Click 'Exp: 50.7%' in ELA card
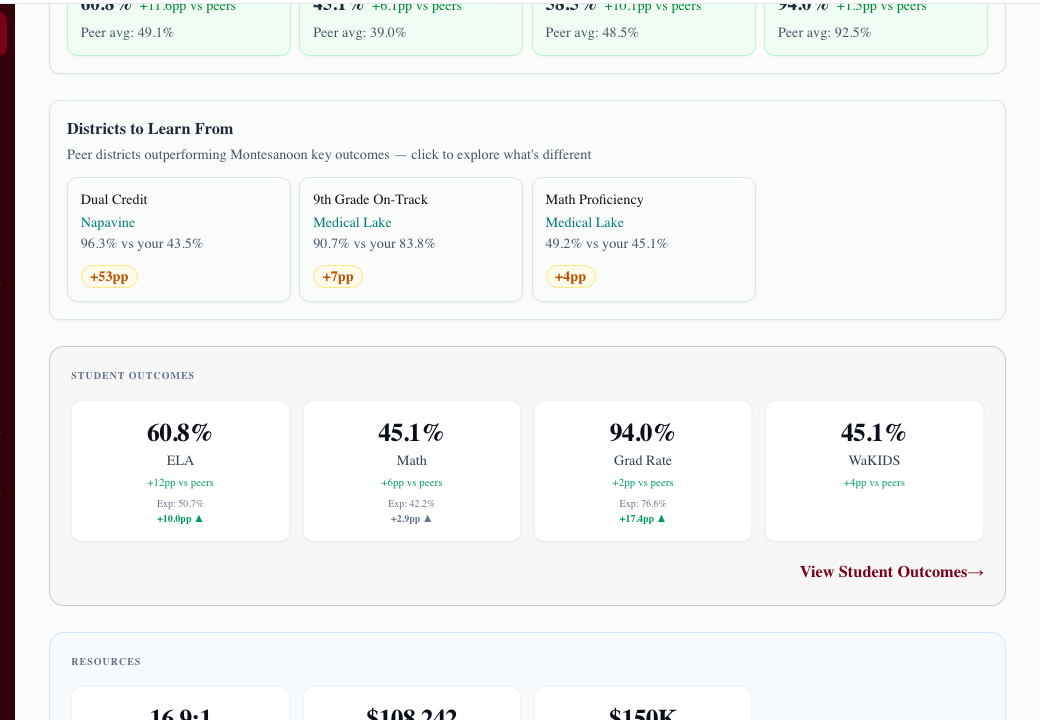This screenshot has width=1040, height=720. point(180,503)
